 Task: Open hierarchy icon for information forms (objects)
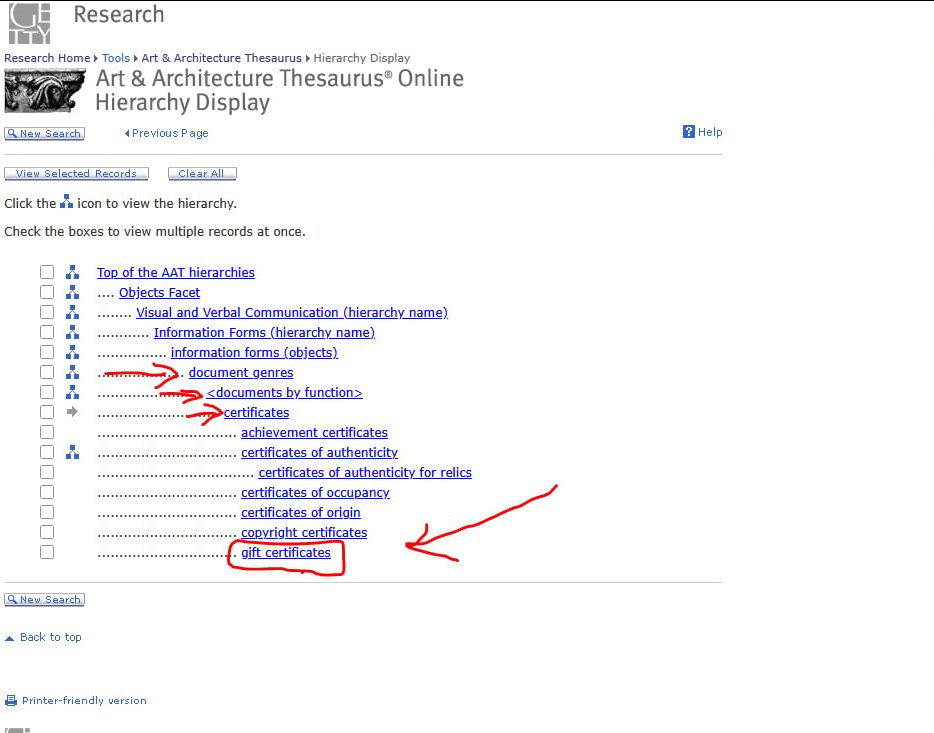pyautogui.click(x=72, y=352)
